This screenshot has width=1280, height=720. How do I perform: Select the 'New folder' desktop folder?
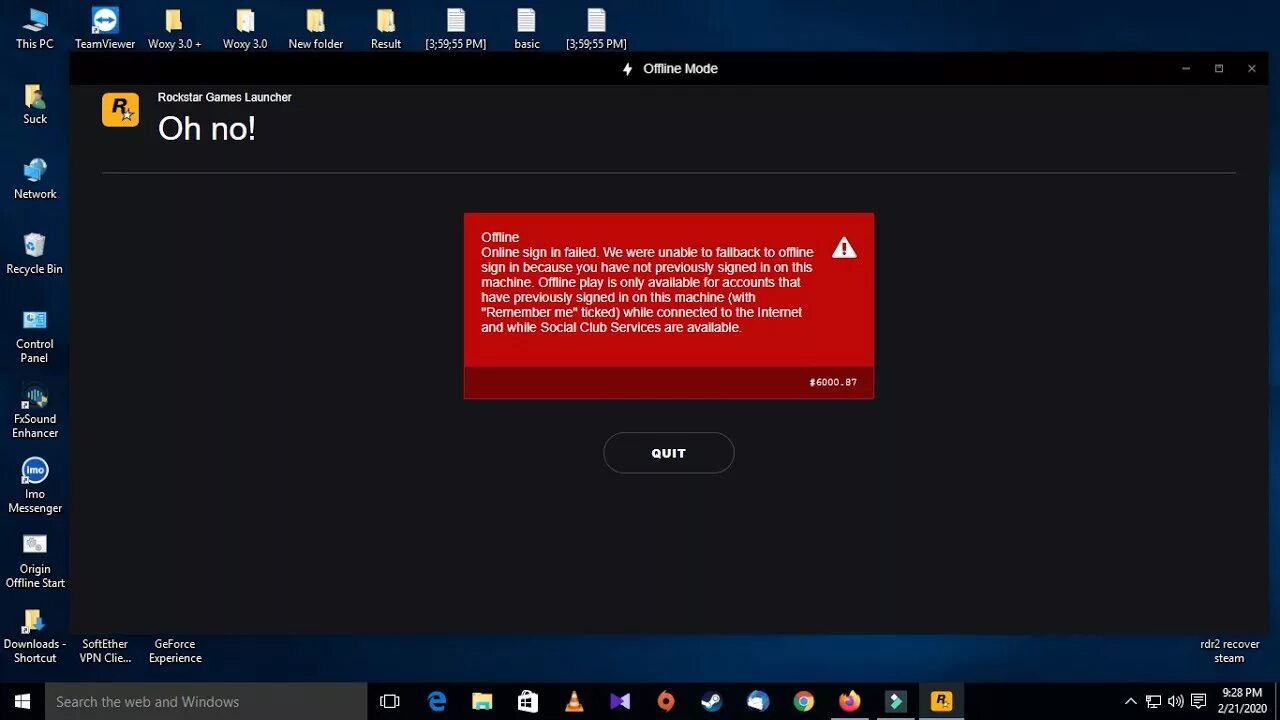[316, 28]
